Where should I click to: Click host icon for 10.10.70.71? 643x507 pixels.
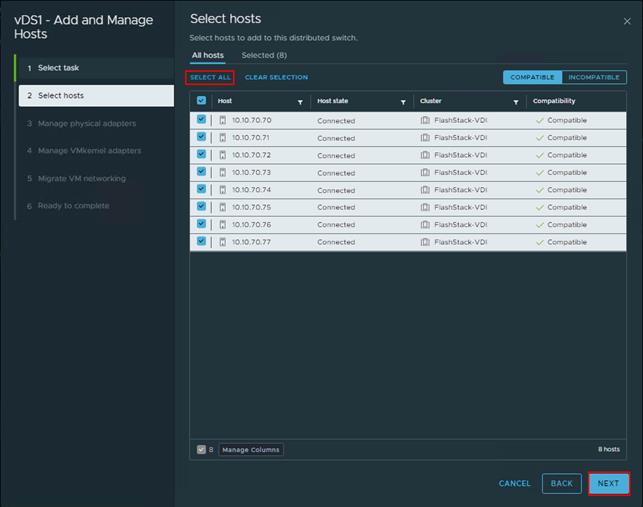[222, 138]
